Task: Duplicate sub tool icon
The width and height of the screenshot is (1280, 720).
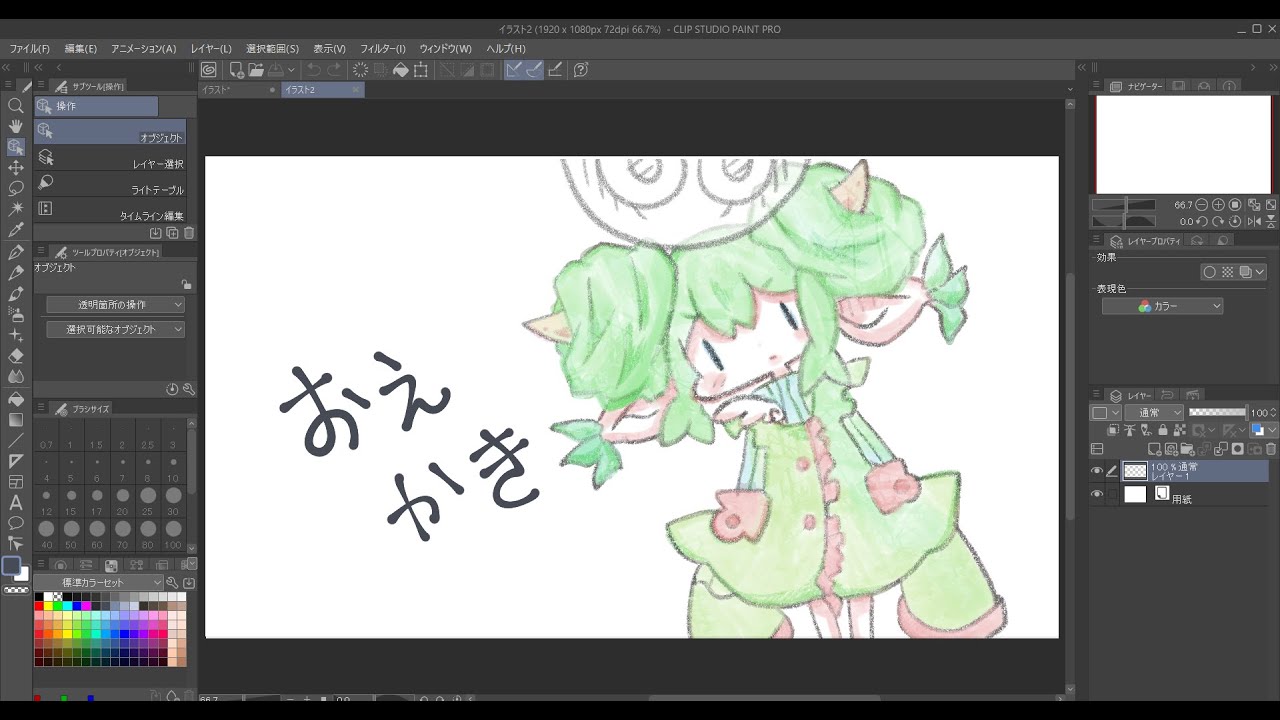Action: (172, 233)
